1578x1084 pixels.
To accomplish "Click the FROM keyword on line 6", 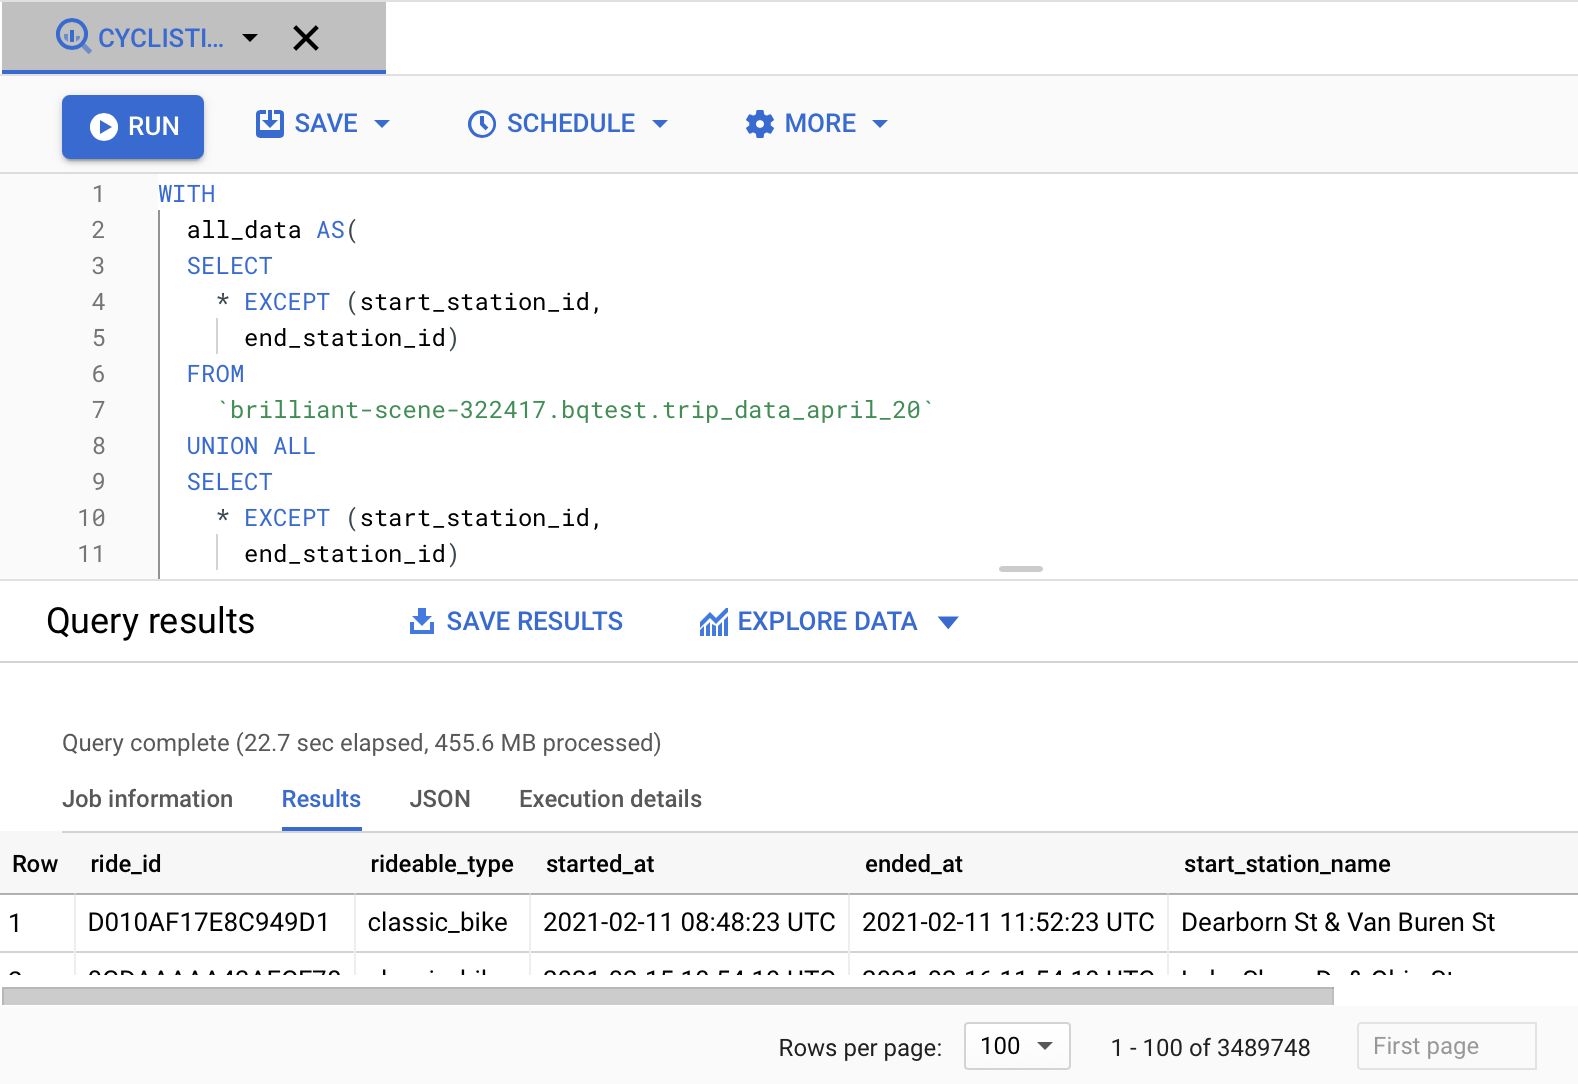I will 215,374.
